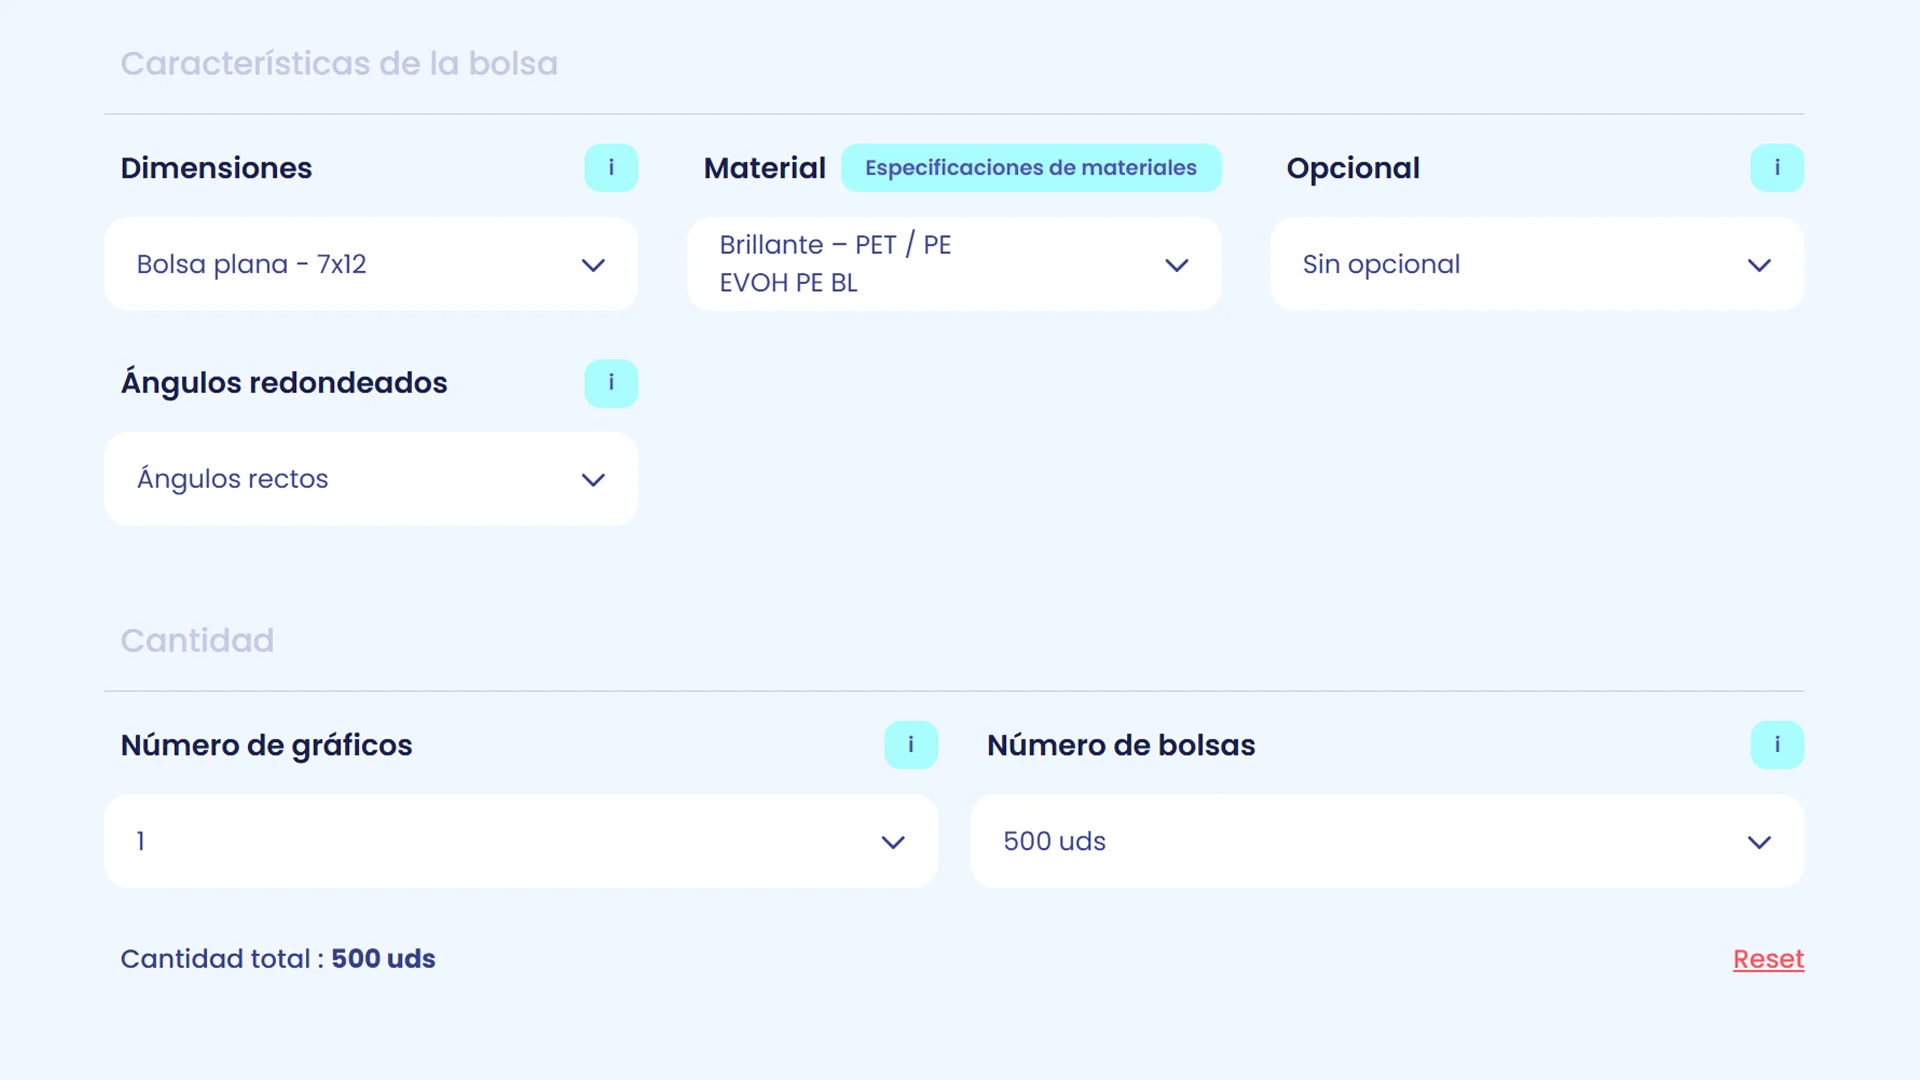
Task: Show info for Ángulos redondeados
Action: pyautogui.click(x=611, y=383)
